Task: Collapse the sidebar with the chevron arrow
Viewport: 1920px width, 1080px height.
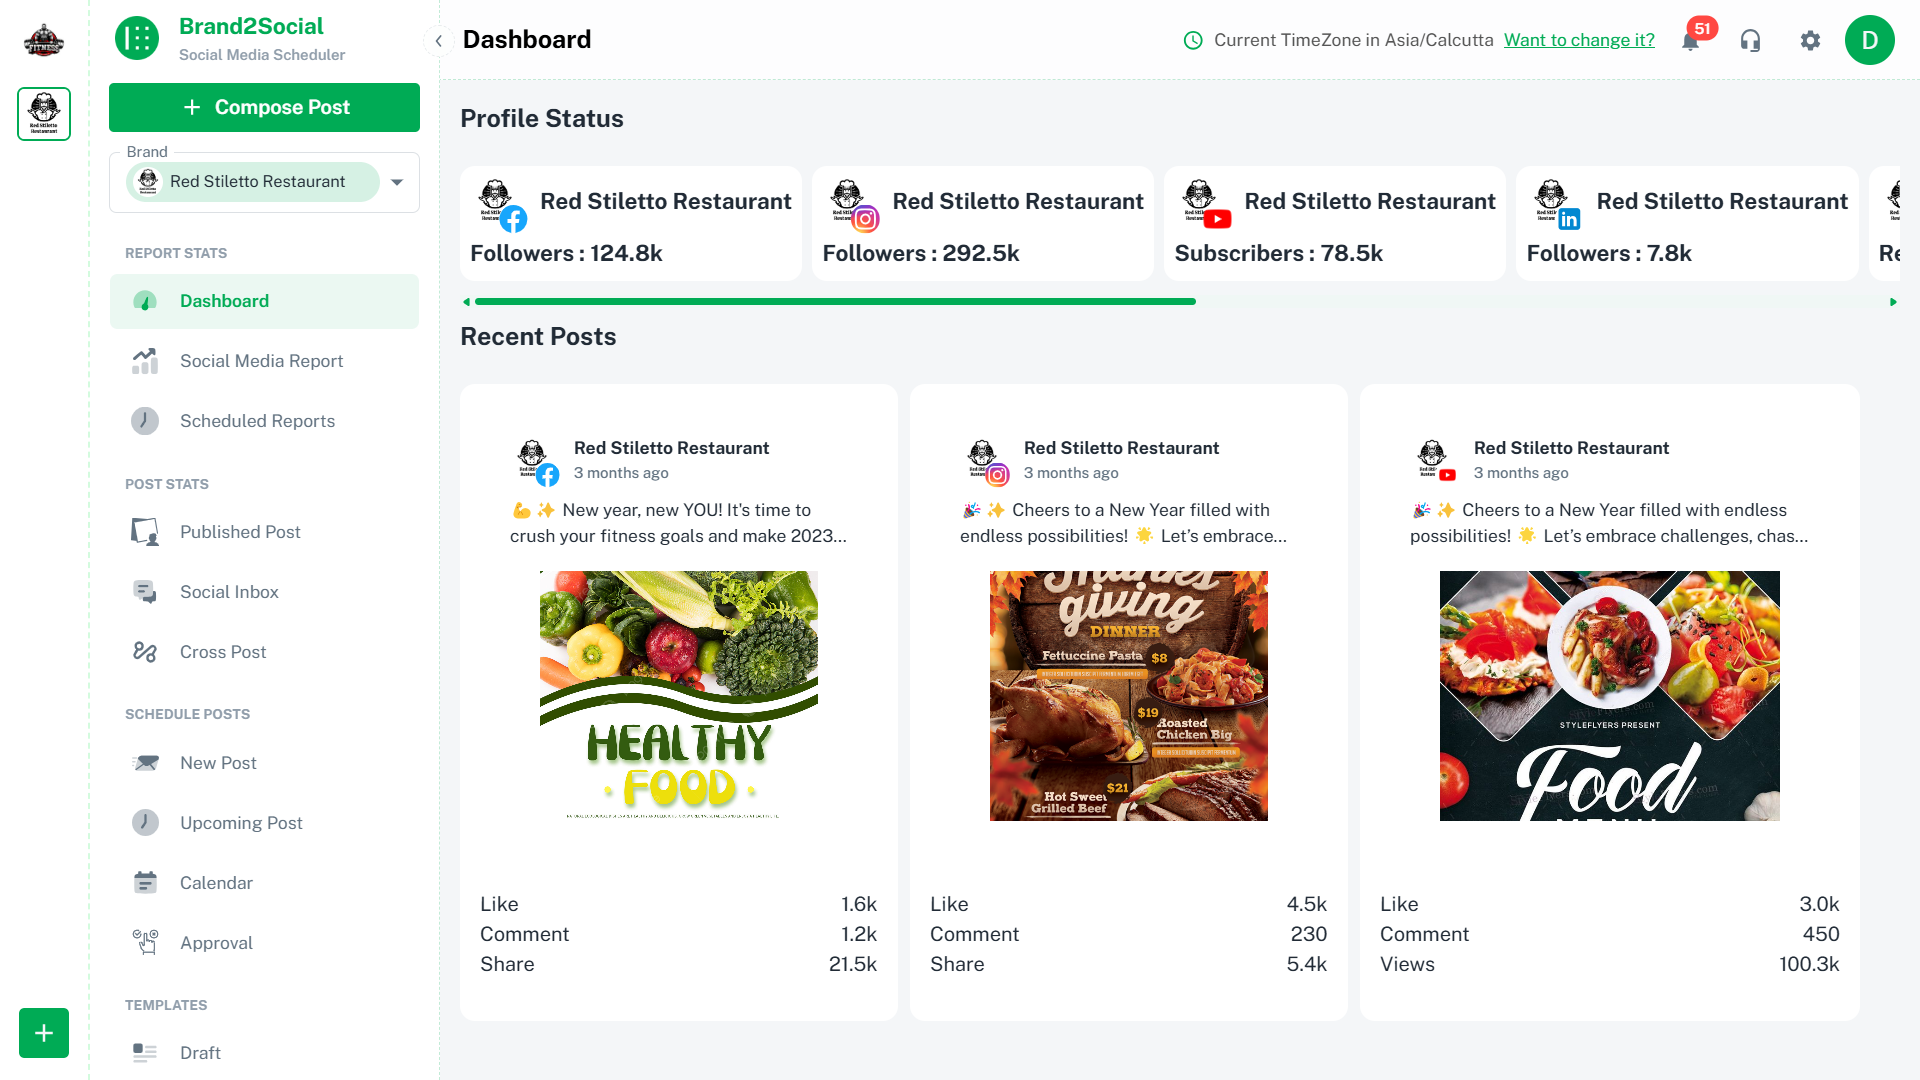Action: coord(438,41)
